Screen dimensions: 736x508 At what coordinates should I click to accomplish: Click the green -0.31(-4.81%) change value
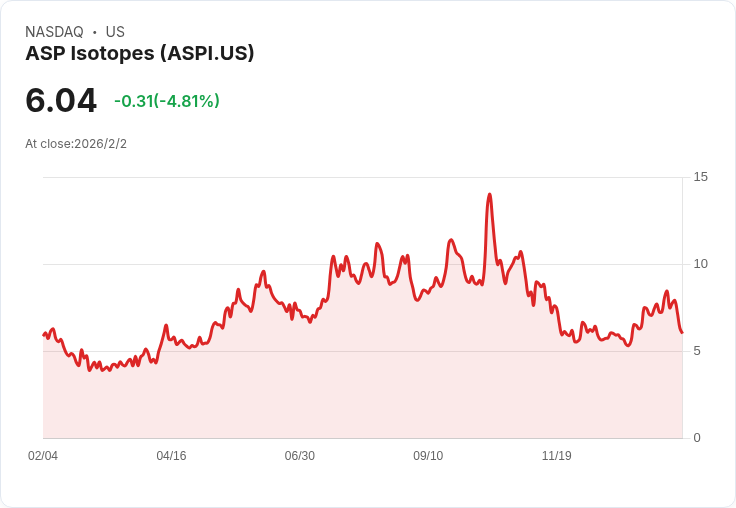point(166,101)
